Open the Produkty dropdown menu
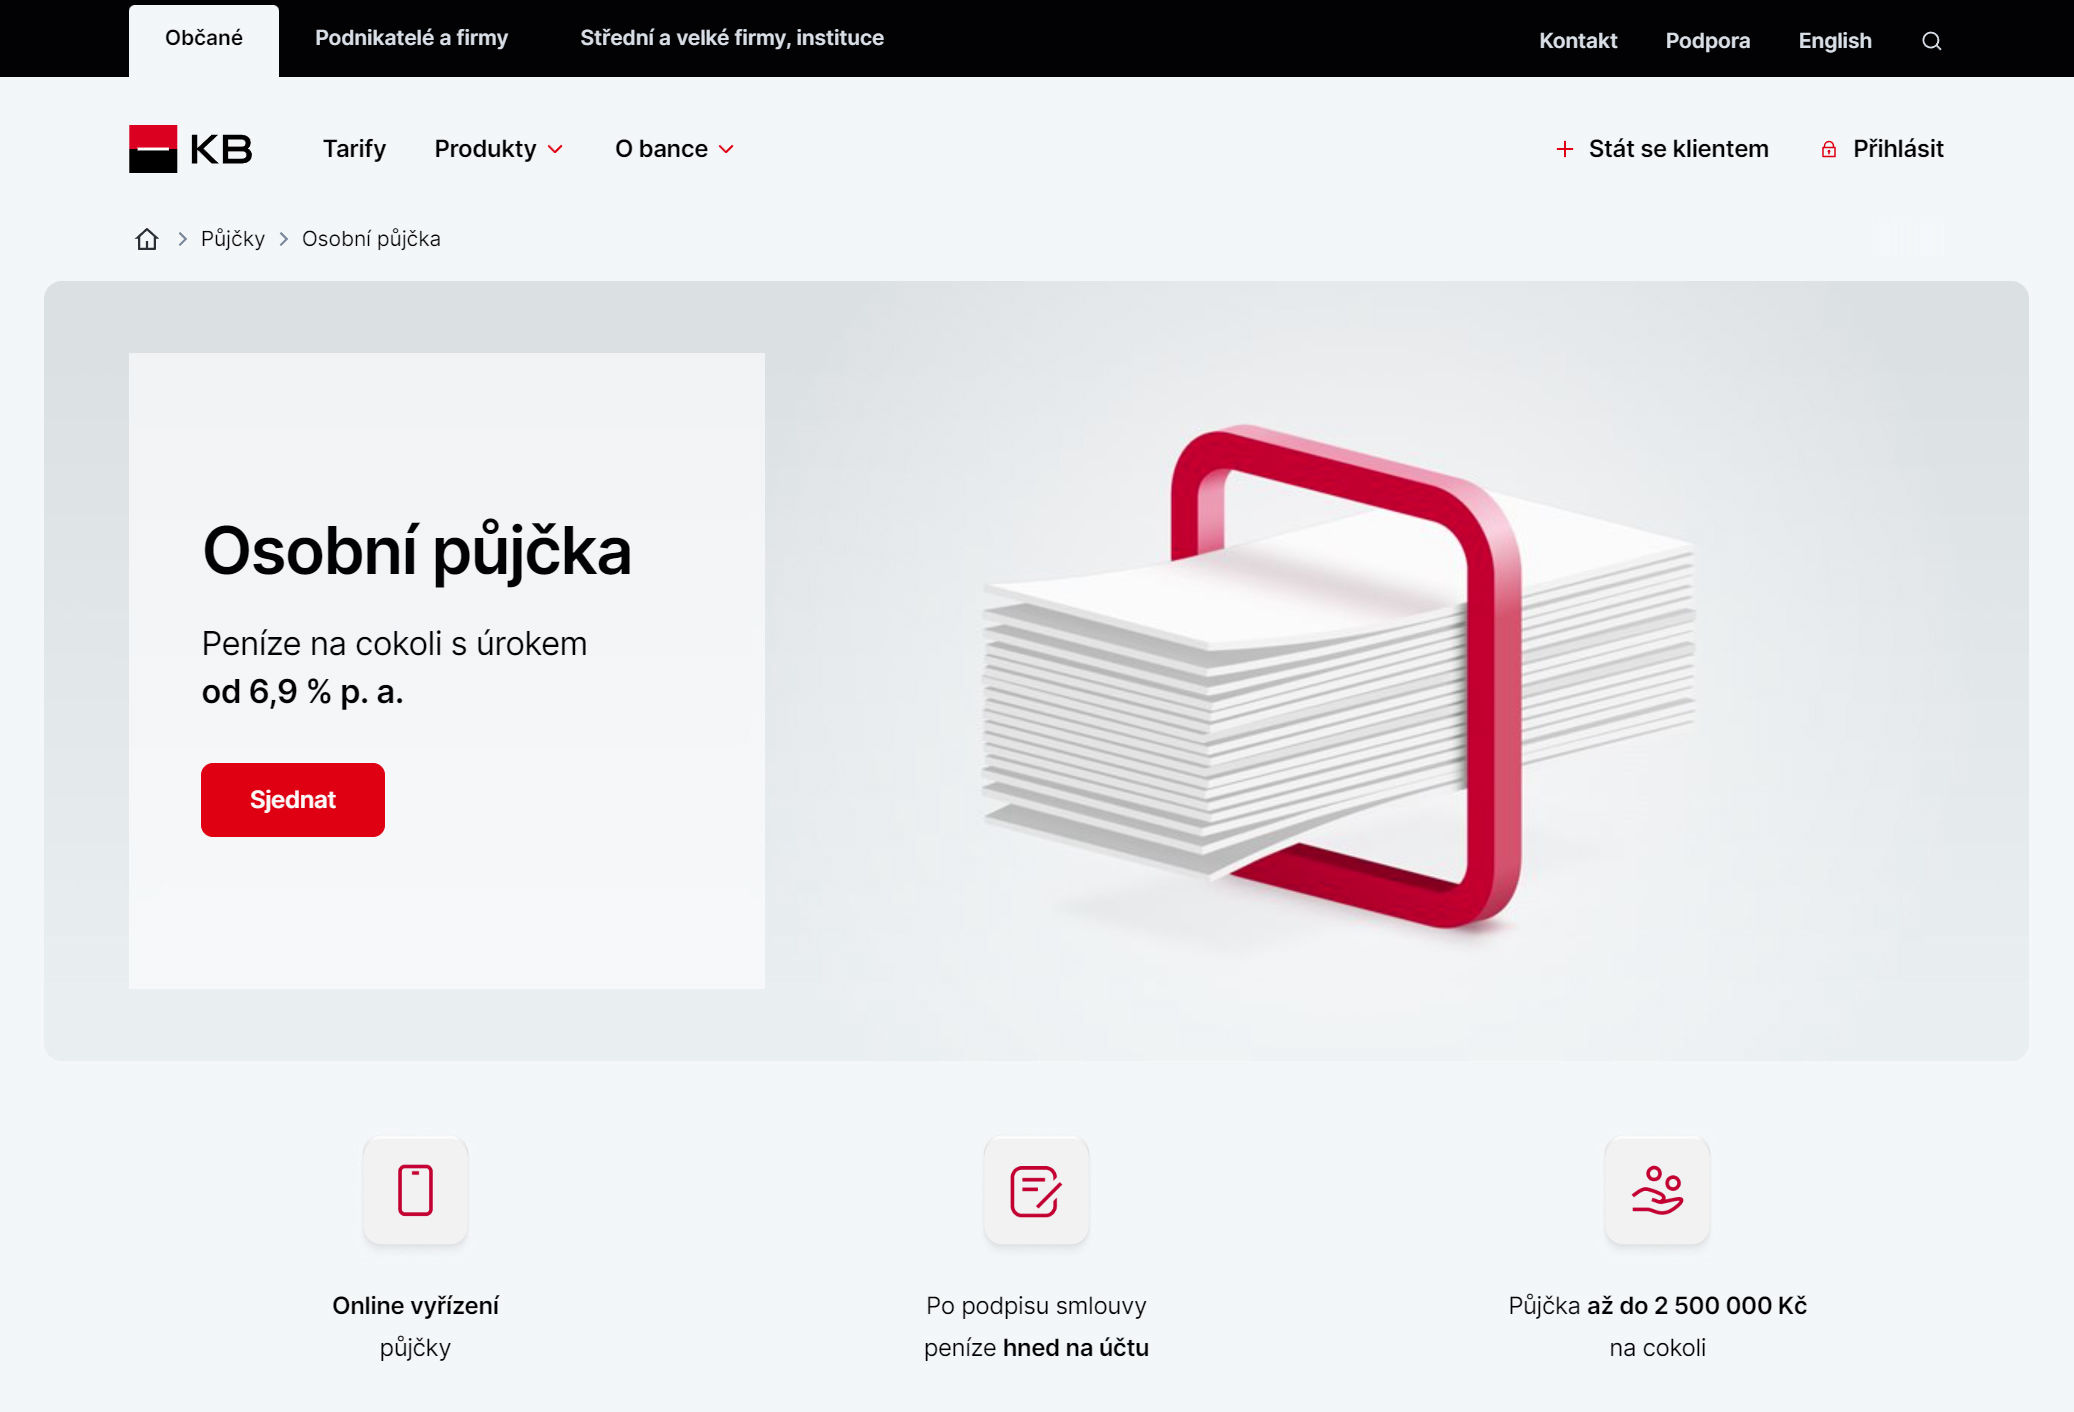This screenshot has height=1412, width=2074. (x=486, y=148)
